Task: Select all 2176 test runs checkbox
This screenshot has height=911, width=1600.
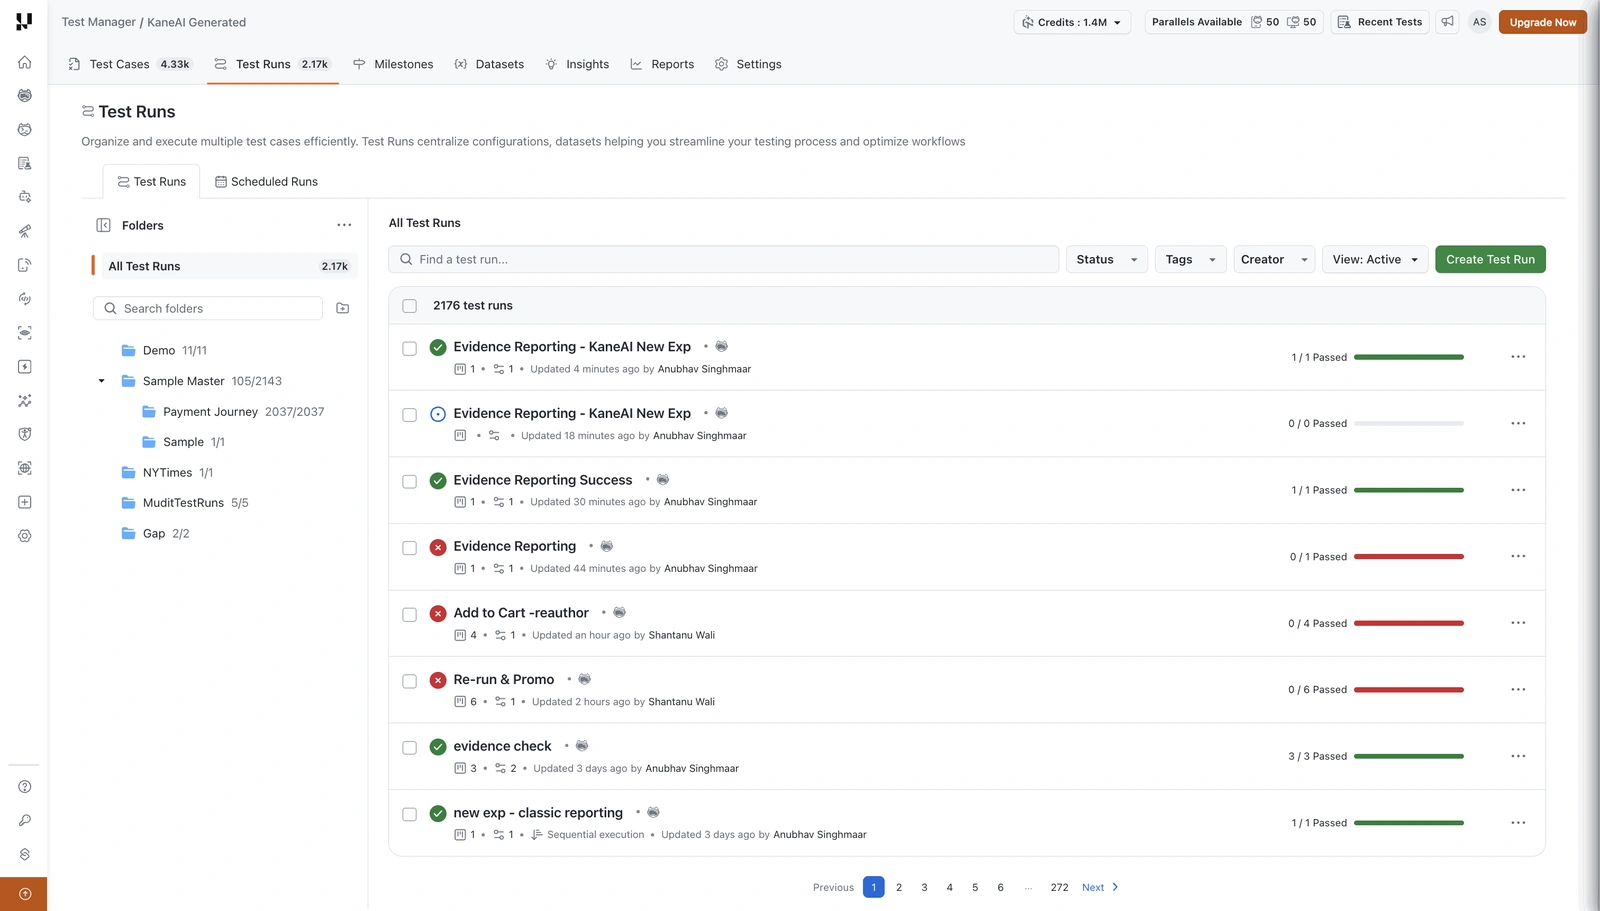Action: tap(410, 306)
